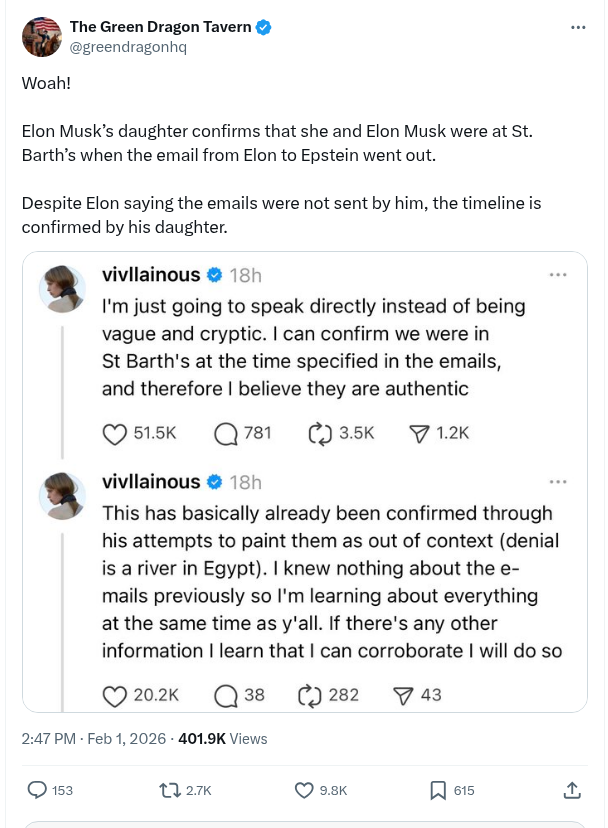The image size is (608, 828).
Task: Like the second quoted tweet with 20.2K
Action: click(116, 694)
